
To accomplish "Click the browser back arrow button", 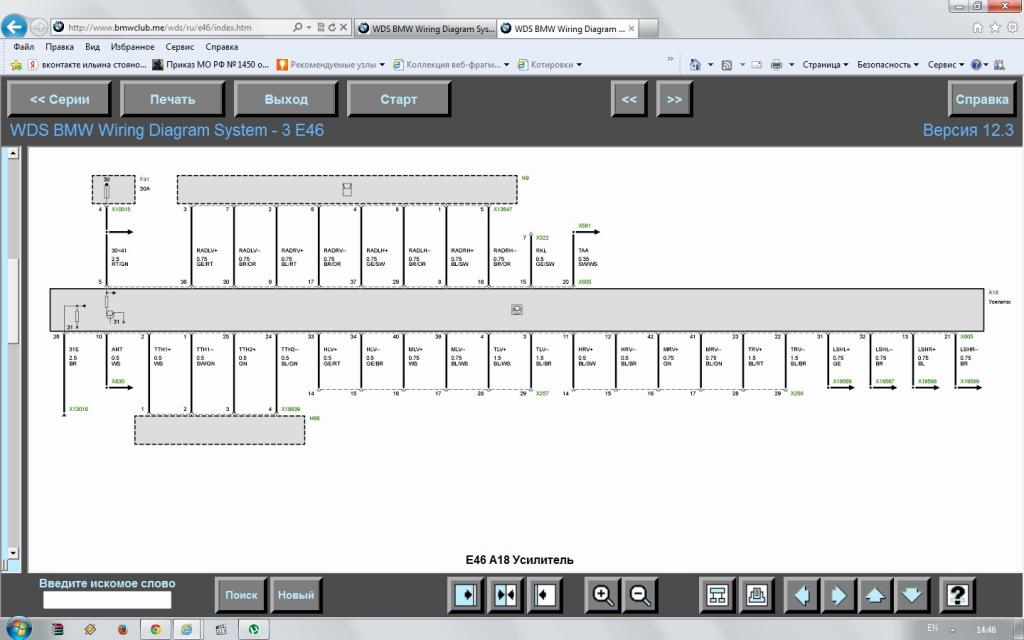I will (x=14, y=27).
